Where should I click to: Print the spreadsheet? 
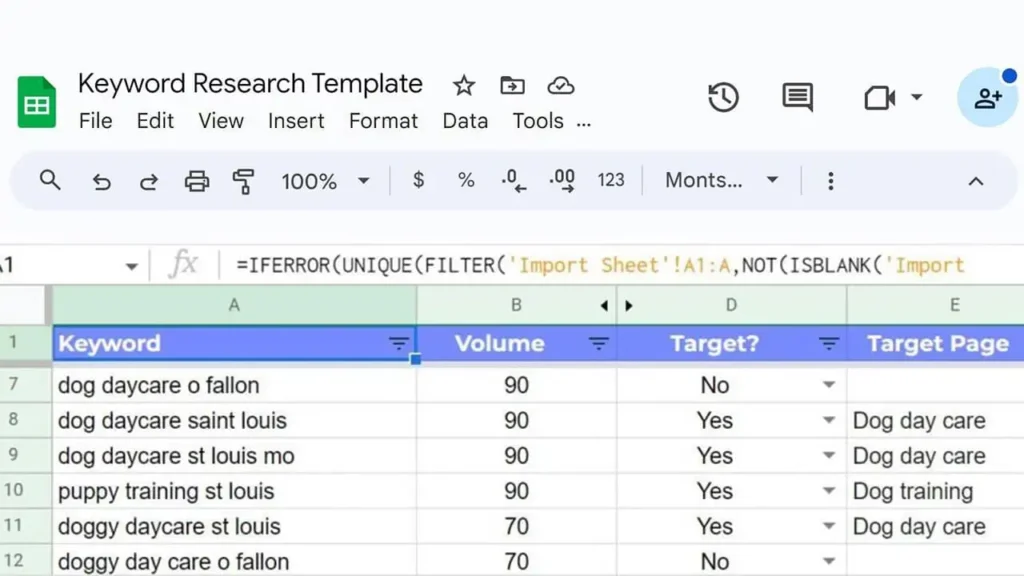197,181
